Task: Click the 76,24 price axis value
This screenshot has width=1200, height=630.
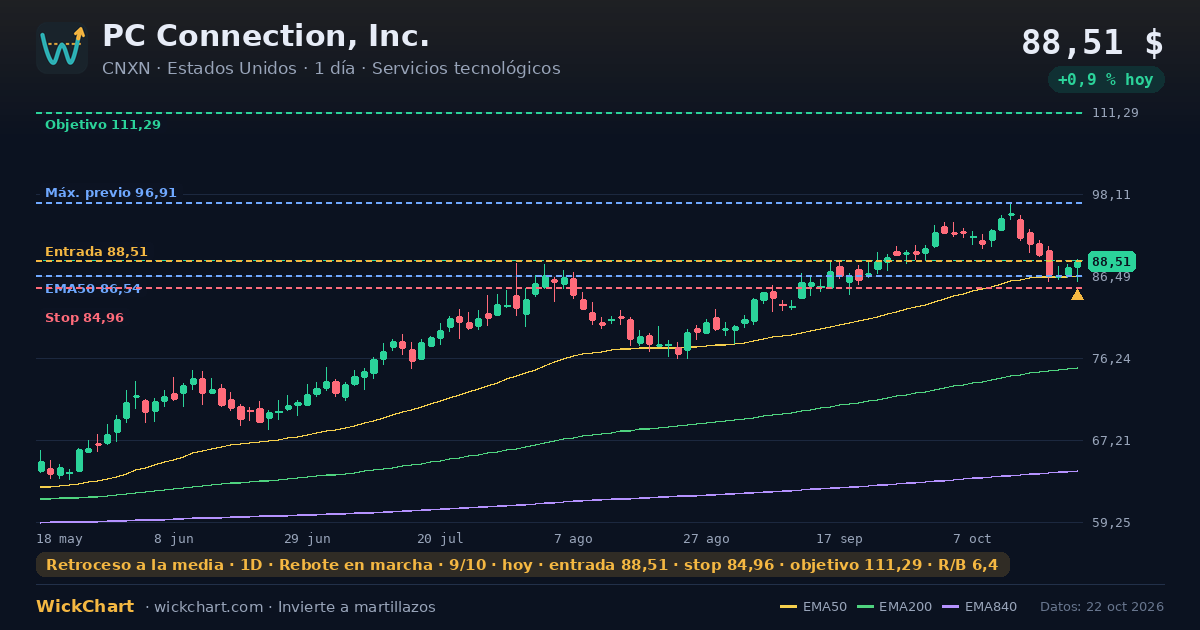Action: pos(1111,359)
